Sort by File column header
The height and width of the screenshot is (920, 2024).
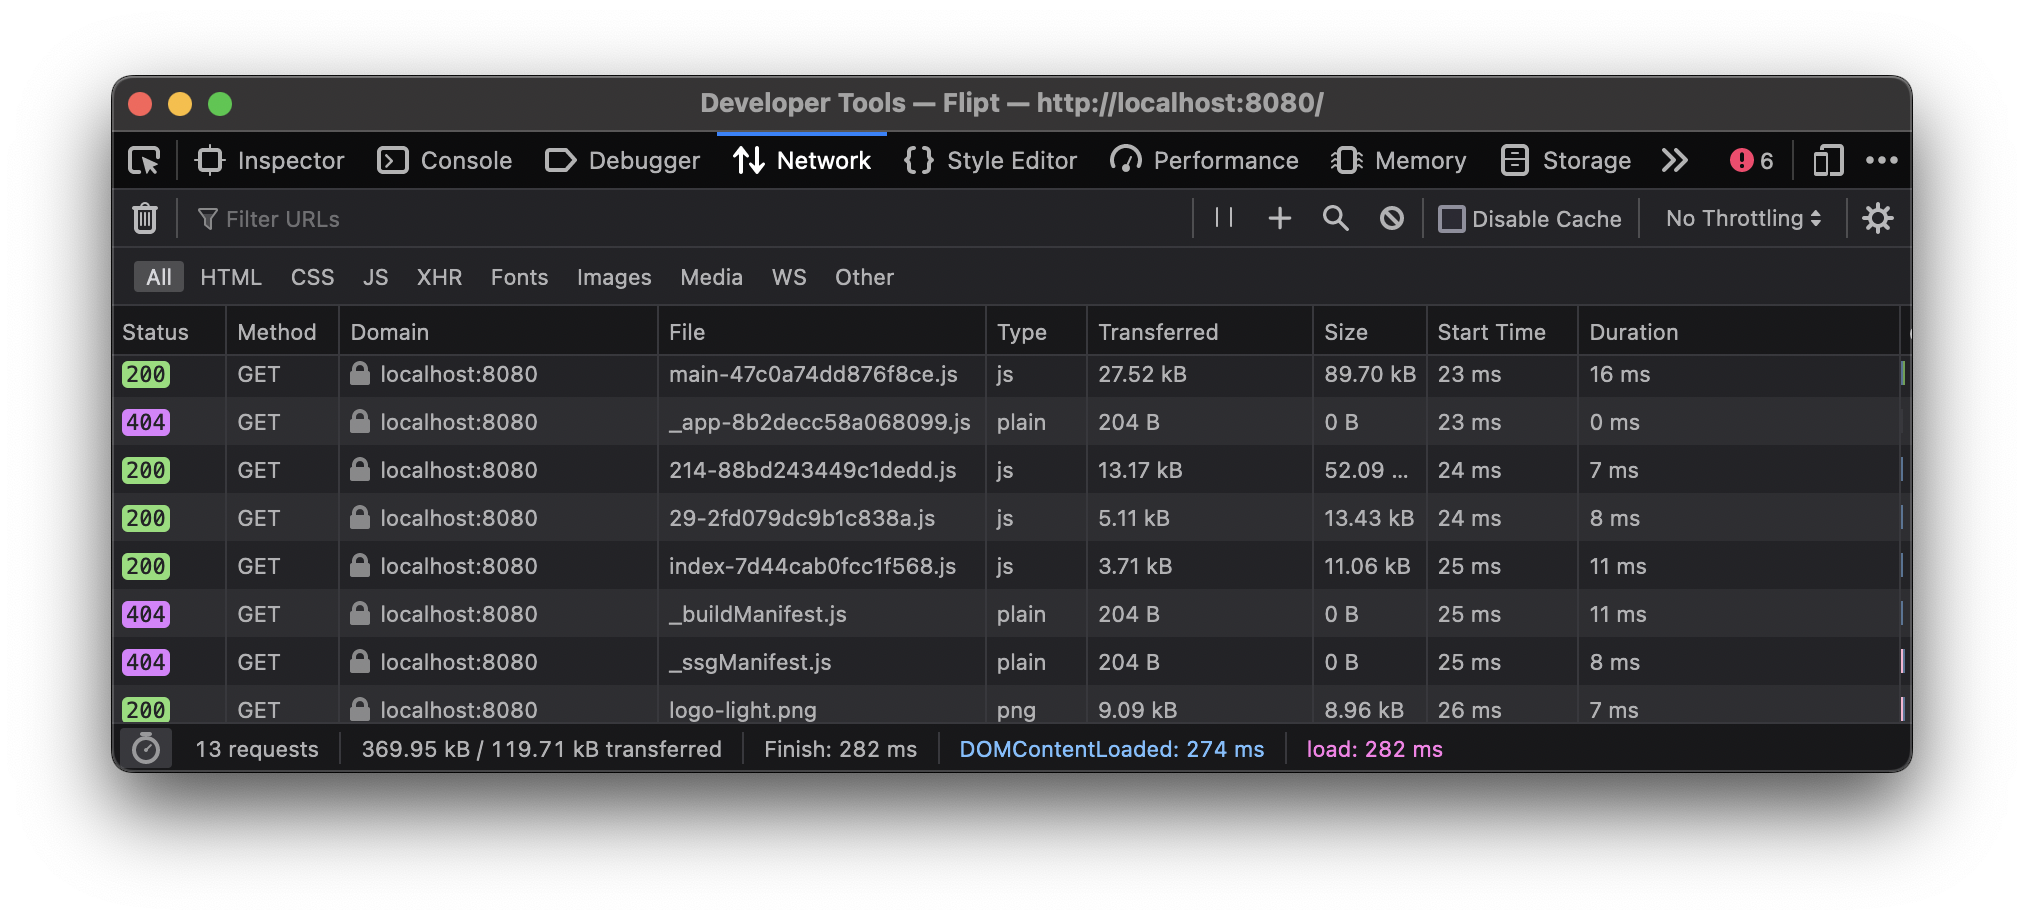point(822,332)
